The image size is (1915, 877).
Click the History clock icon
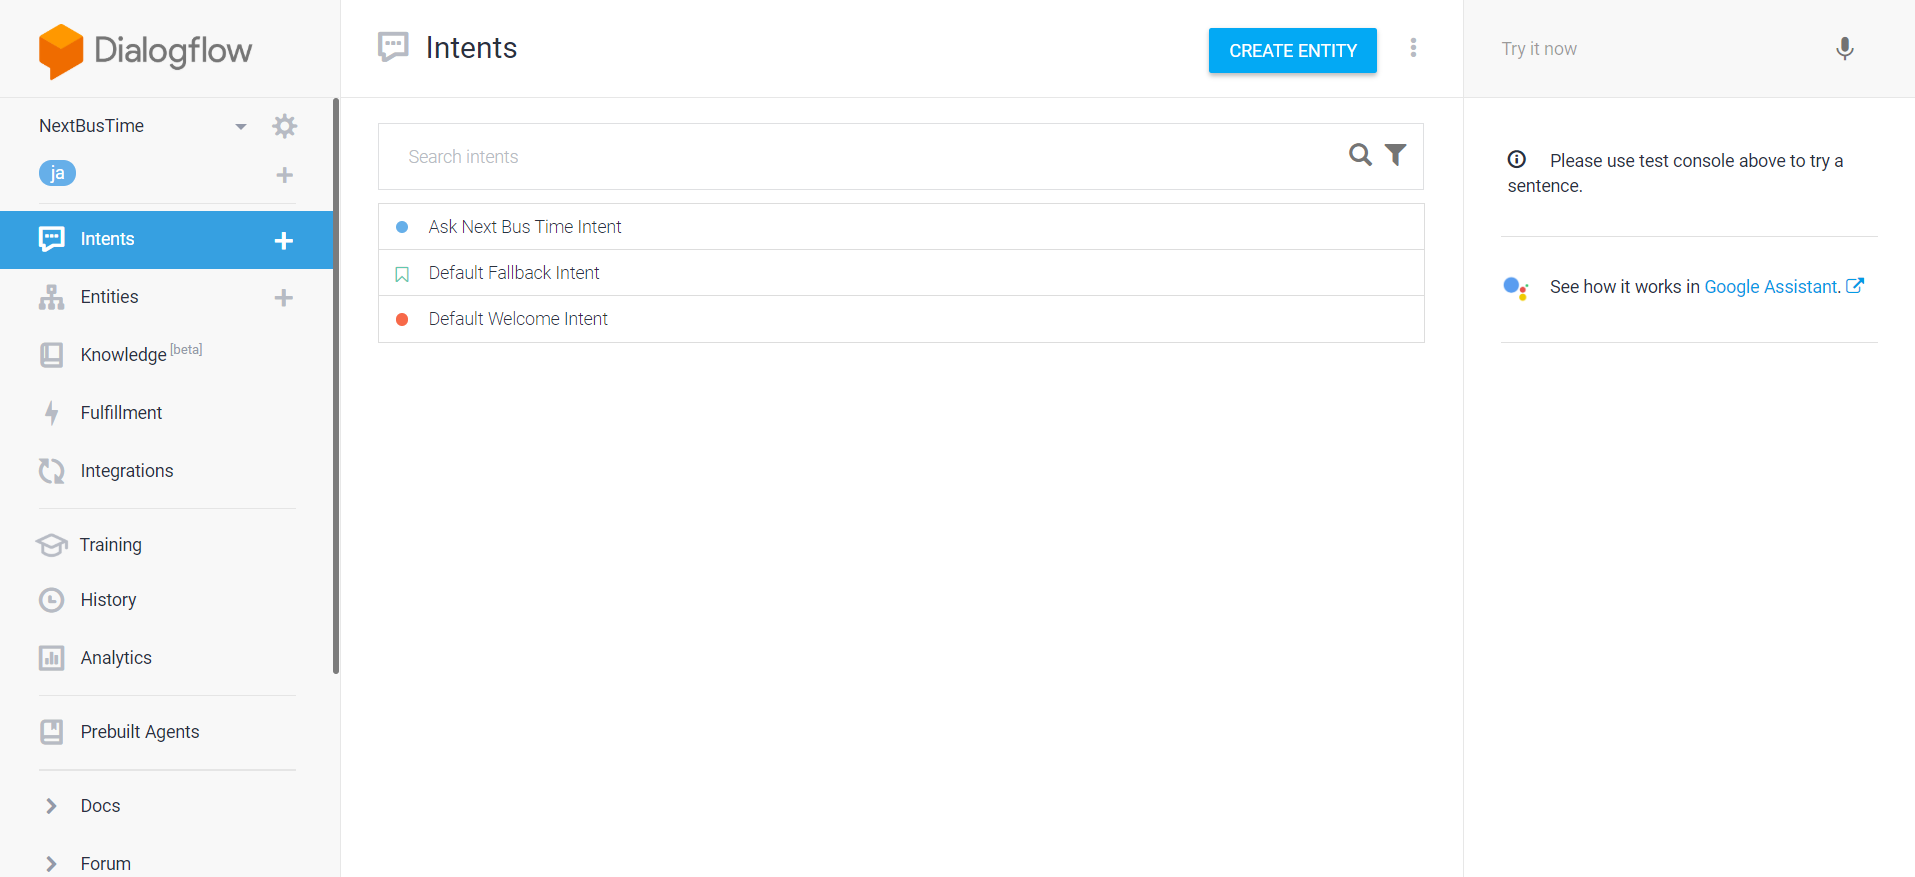52,600
